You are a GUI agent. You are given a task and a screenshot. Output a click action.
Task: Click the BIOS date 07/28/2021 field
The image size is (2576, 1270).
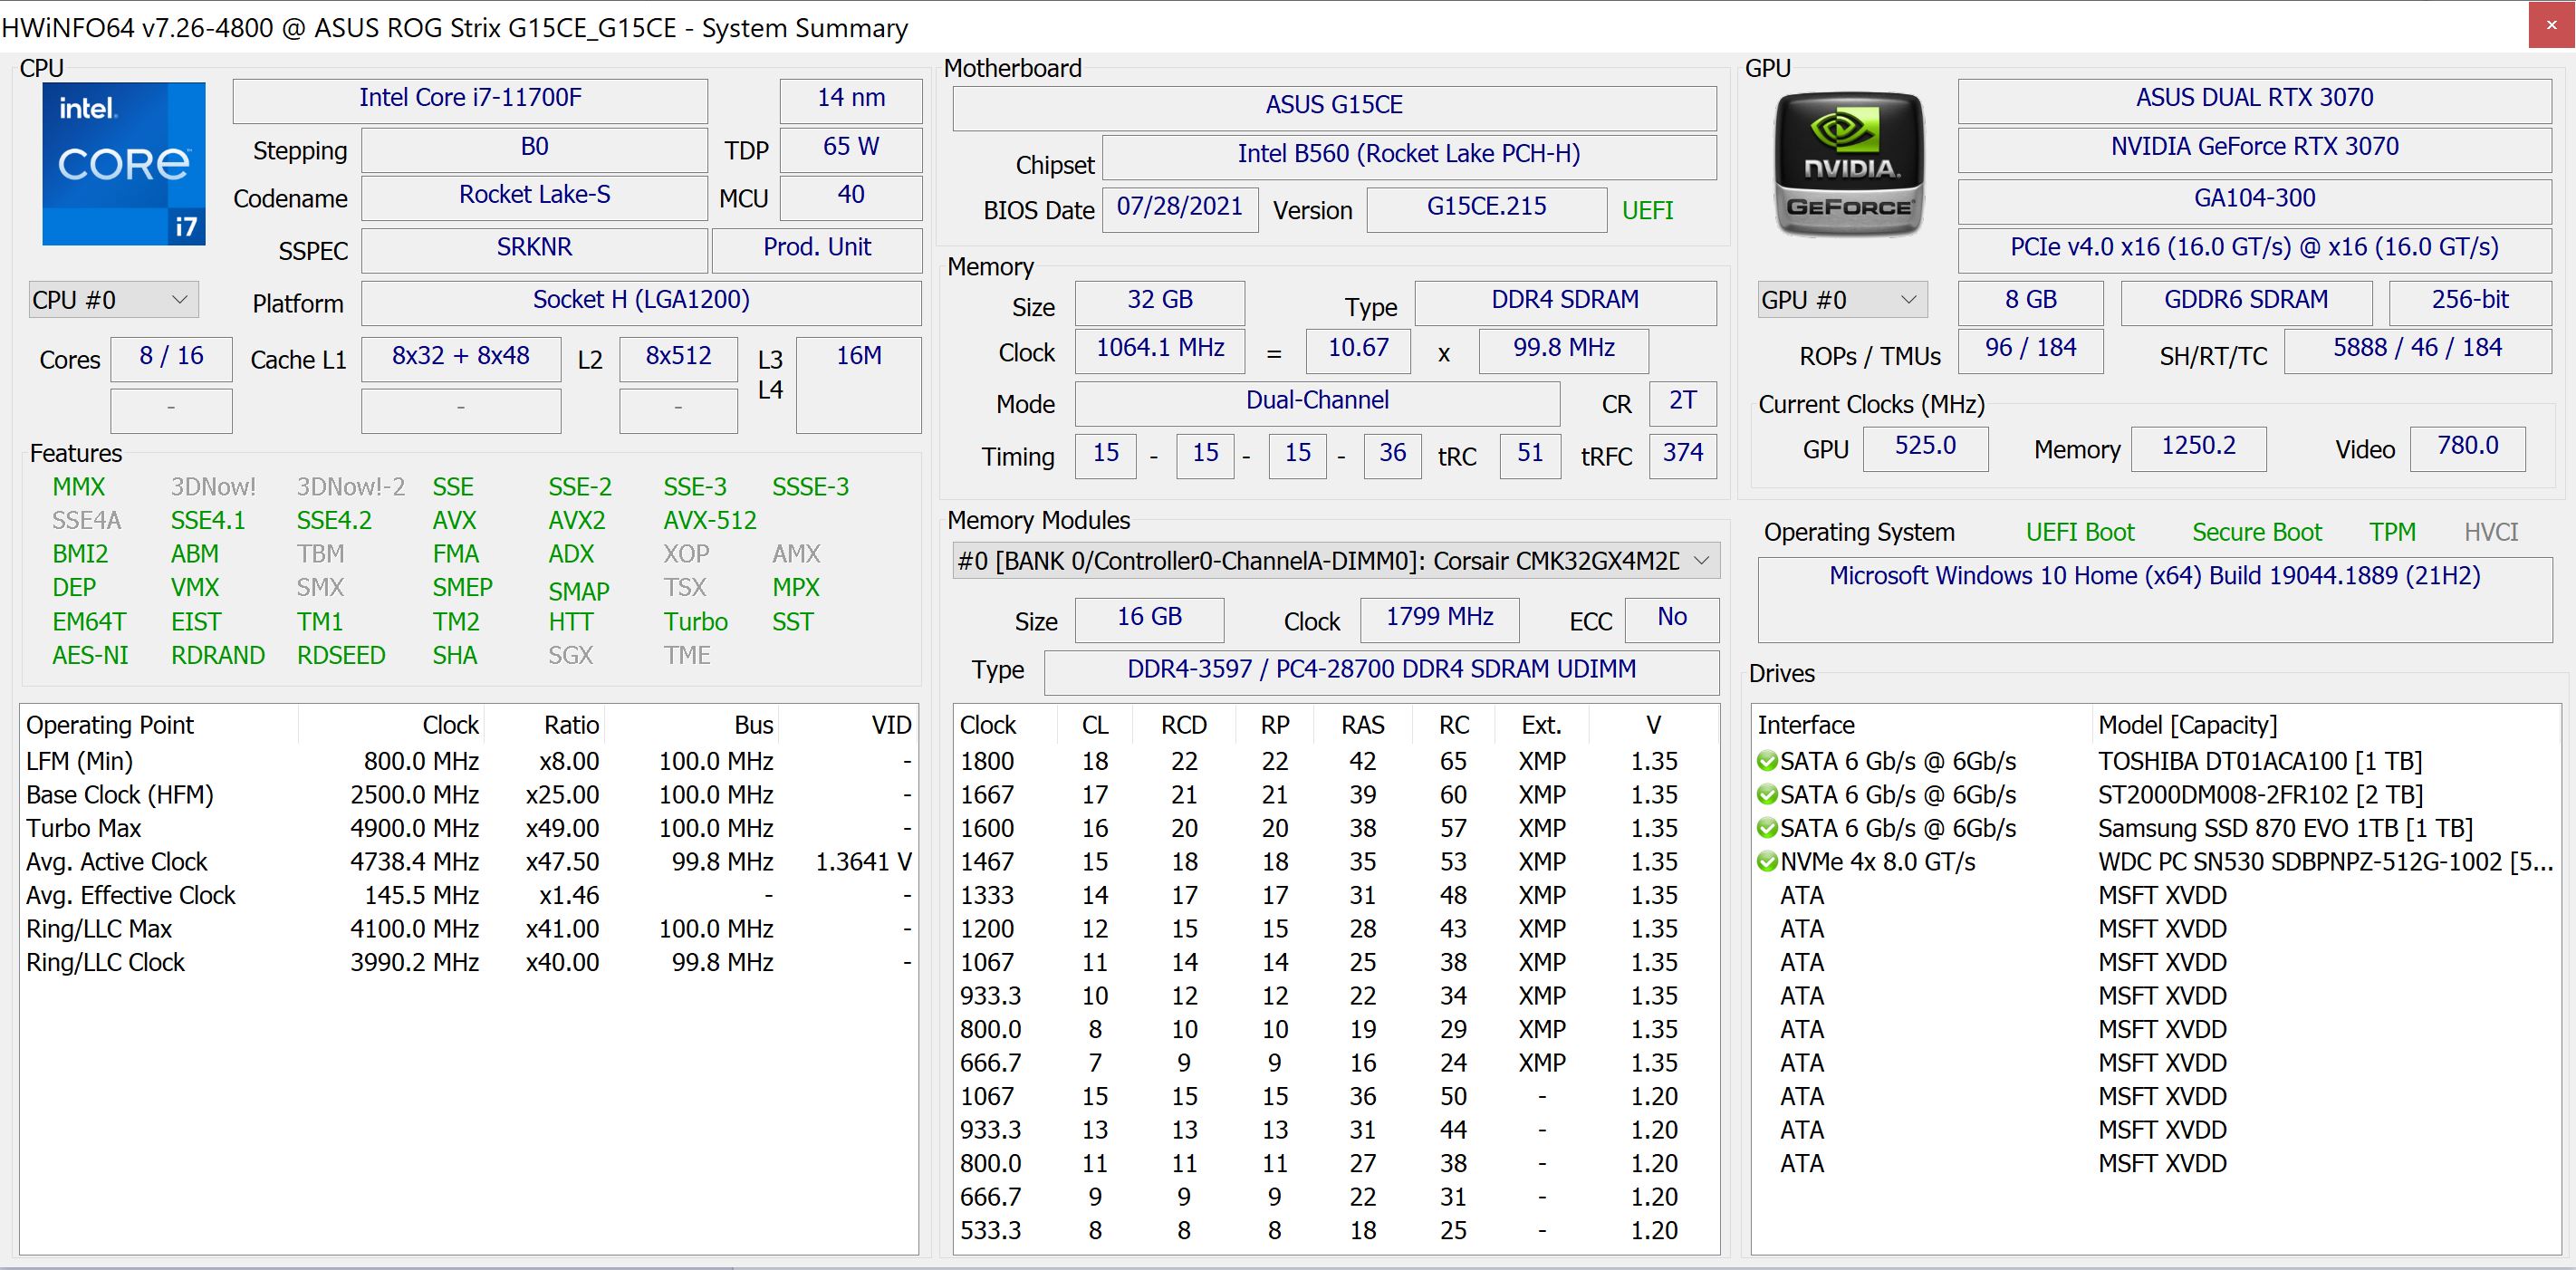[x=1180, y=208]
